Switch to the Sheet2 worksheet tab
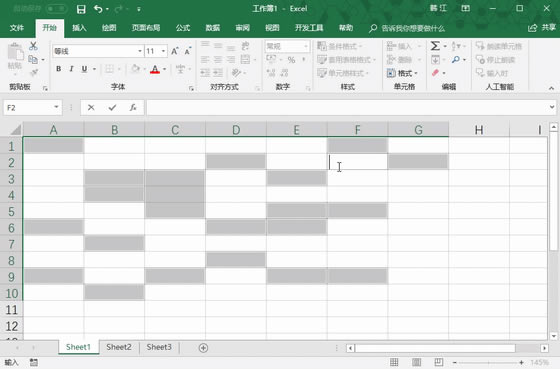The height and width of the screenshot is (369, 560). (119, 347)
